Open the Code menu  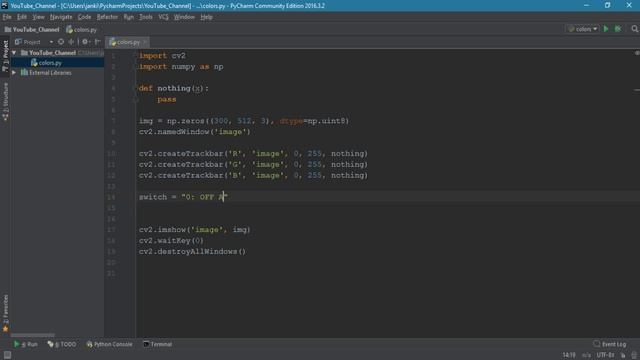tap(84, 17)
